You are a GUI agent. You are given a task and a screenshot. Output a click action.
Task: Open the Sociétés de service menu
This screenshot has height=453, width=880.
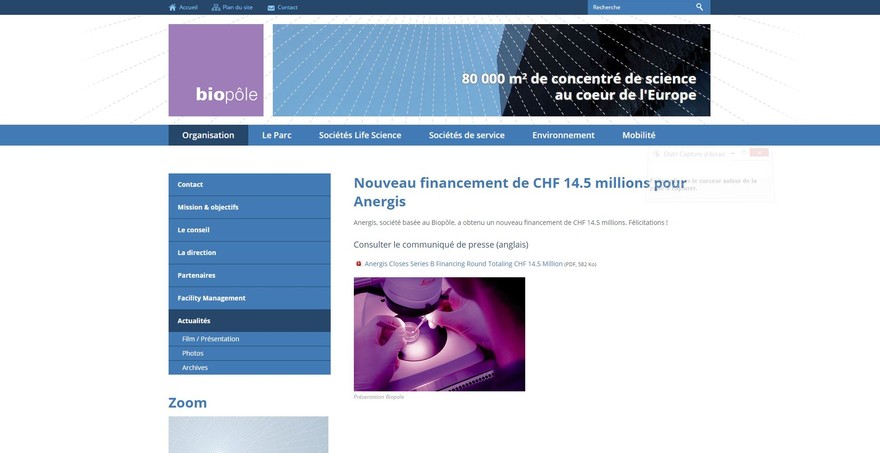(466, 135)
